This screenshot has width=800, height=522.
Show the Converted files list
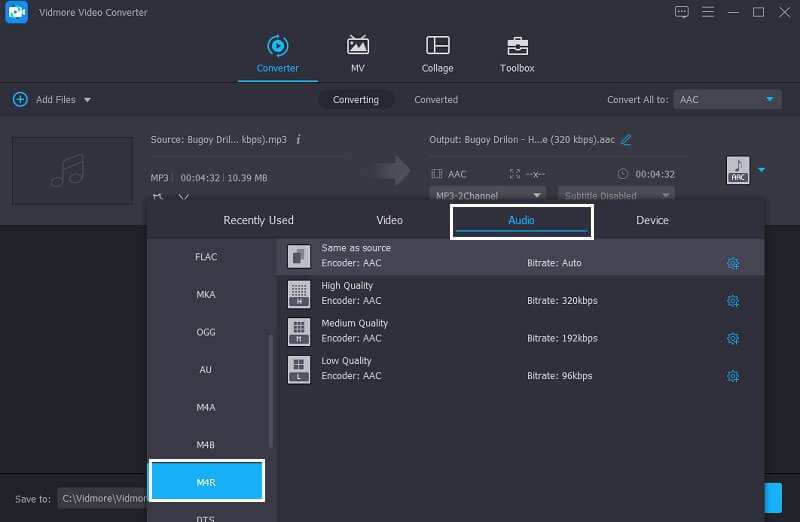coord(436,100)
